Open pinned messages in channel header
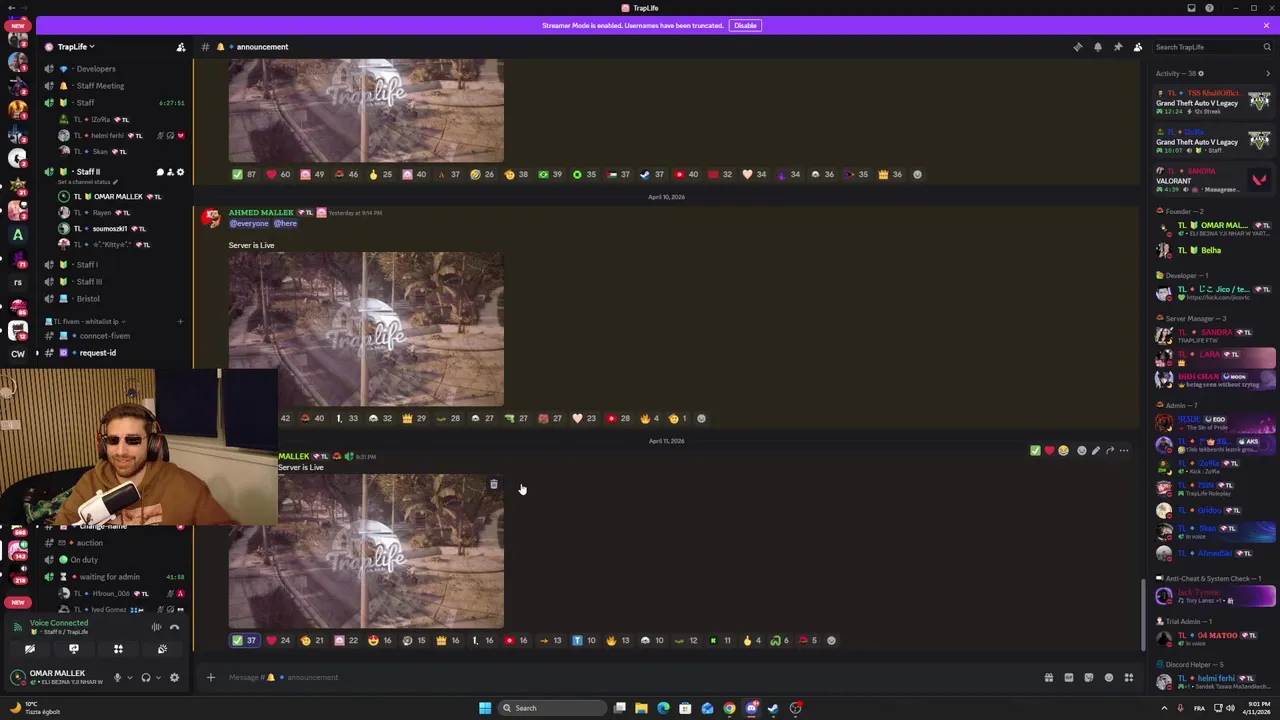 (x=1117, y=47)
